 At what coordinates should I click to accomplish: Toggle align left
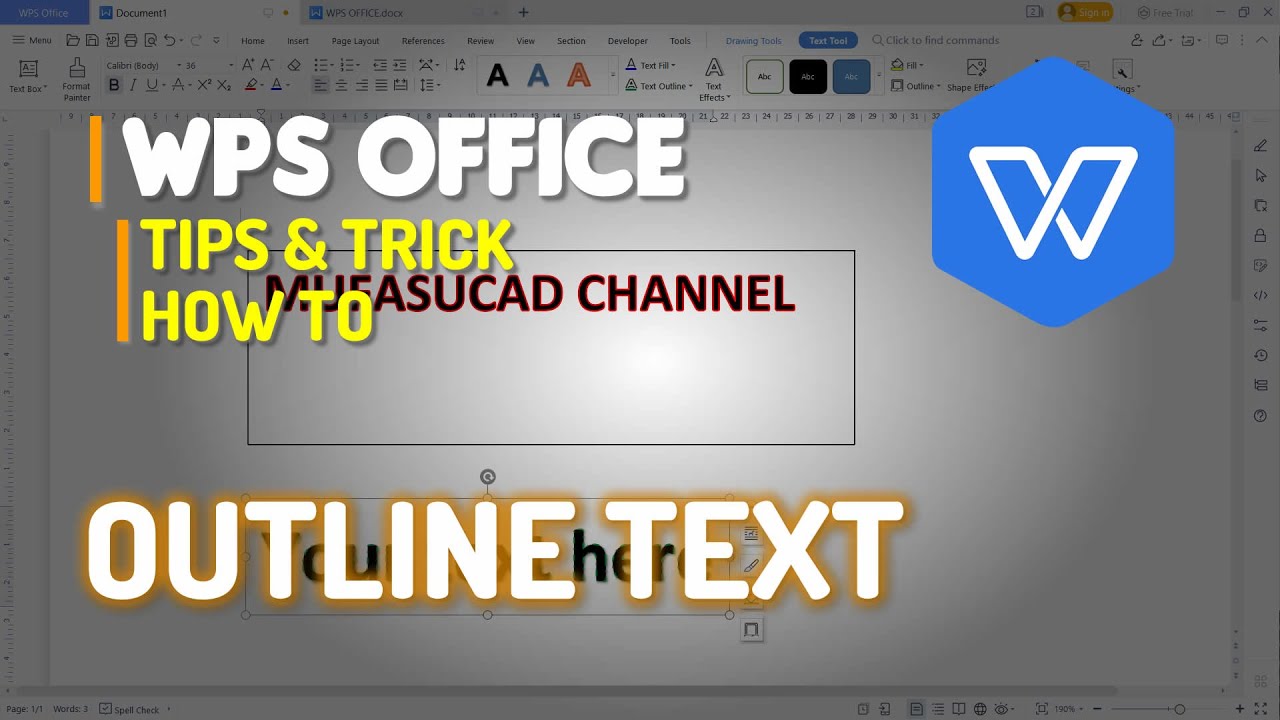(x=321, y=85)
